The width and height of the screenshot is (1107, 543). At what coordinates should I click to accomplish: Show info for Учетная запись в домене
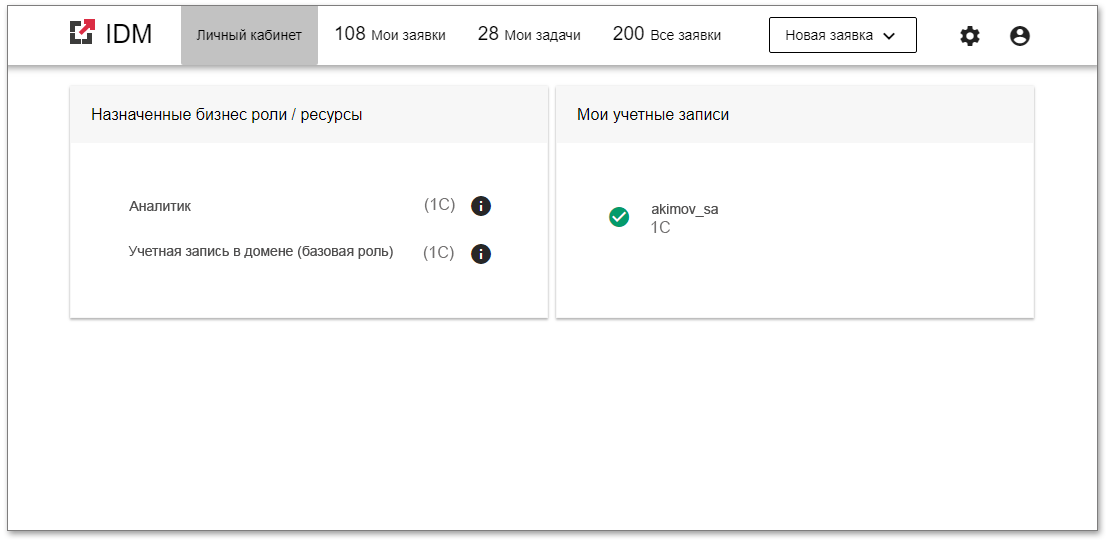(481, 254)
